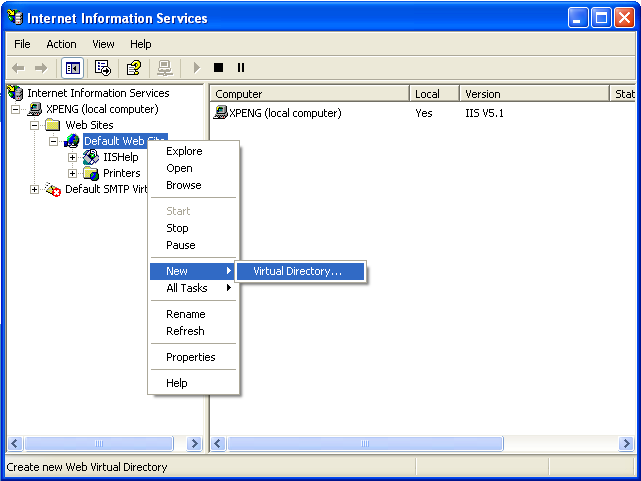The height and width of the screenshot is (481, 641).
Task: Choose Help at bottom of context menu
Action: [x=193, y=383]
